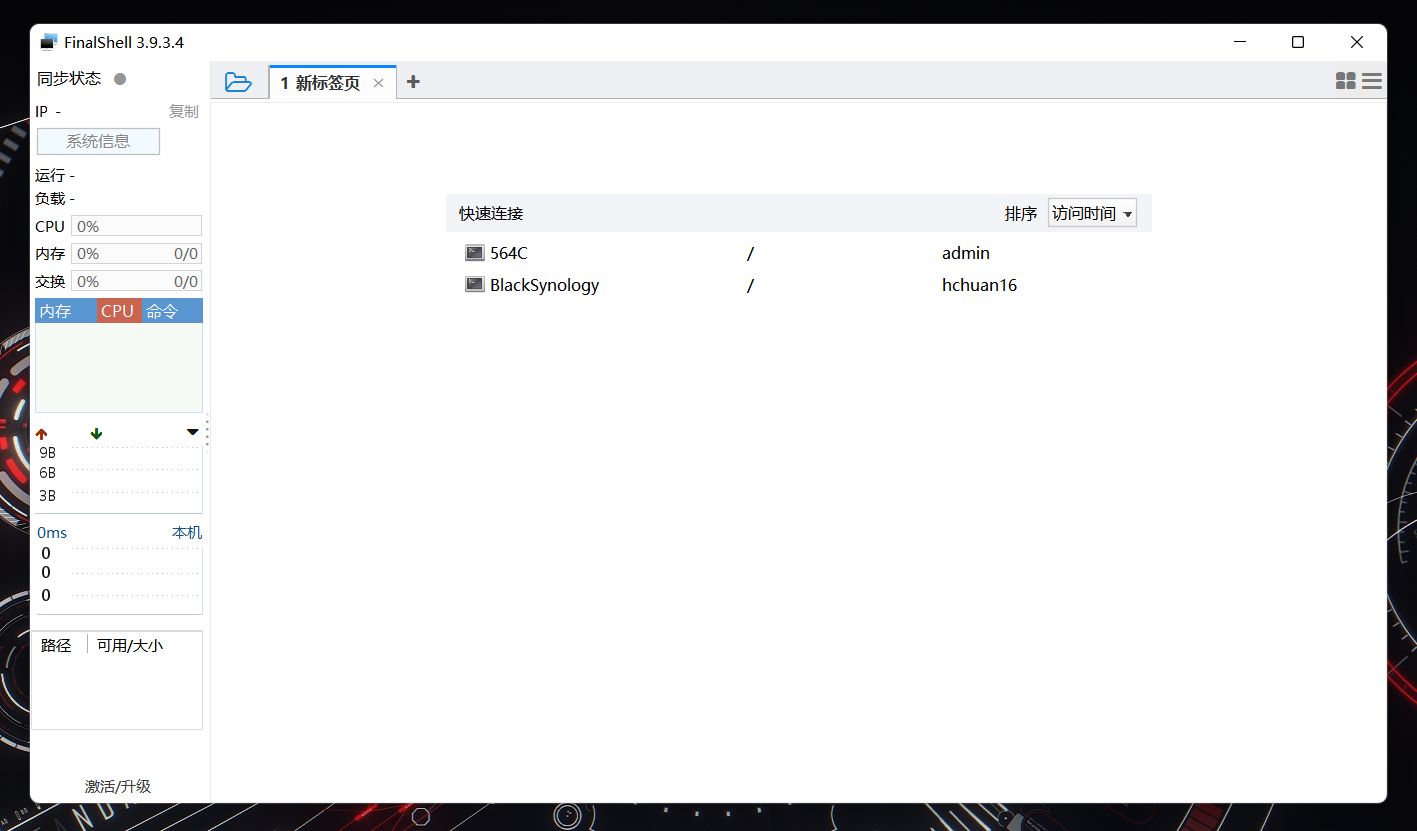Open the connection manager folder icon
Screen dimensions: 1417x831
[x=238, y=82]
